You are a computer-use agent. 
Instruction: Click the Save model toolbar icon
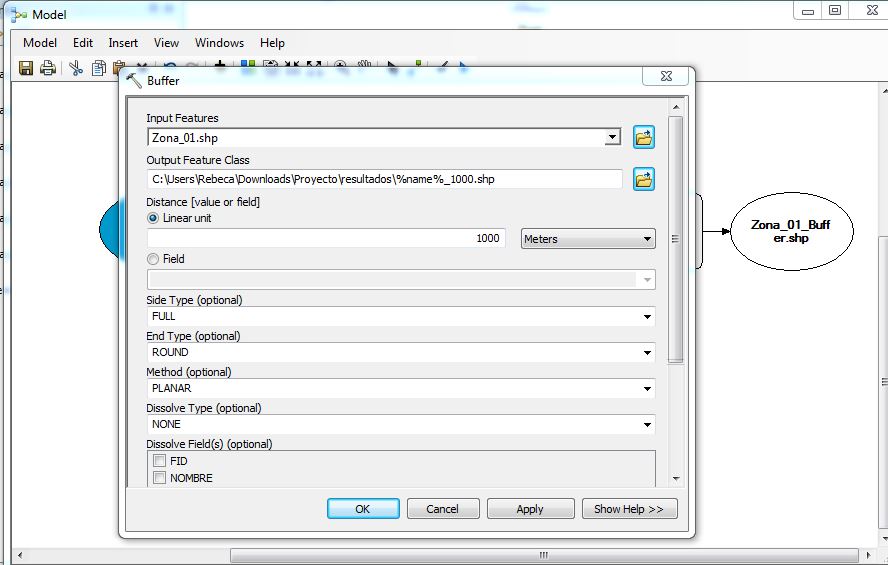pos(26,68)
